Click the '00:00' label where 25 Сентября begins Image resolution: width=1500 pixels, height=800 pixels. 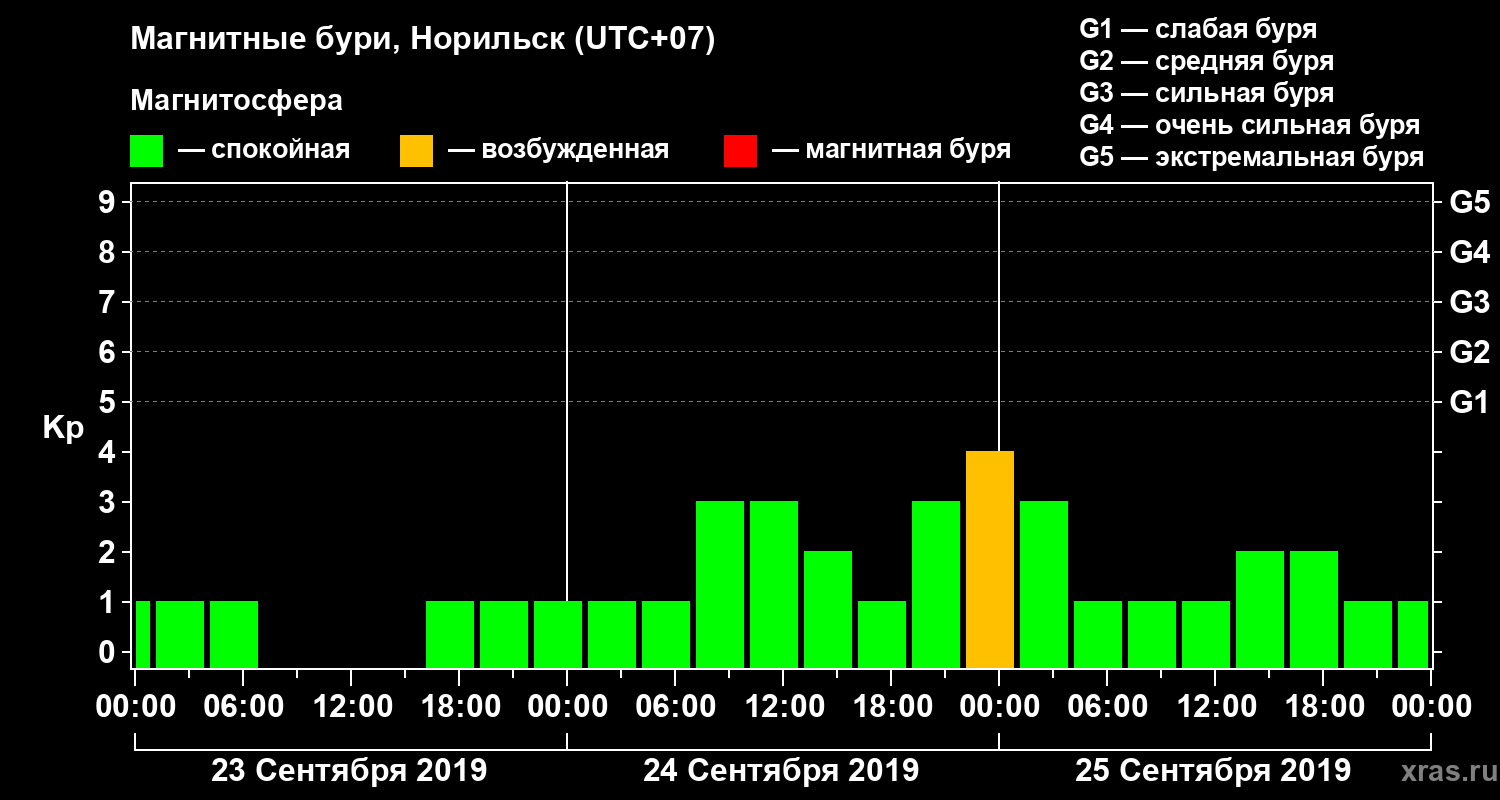click(998, 707)
